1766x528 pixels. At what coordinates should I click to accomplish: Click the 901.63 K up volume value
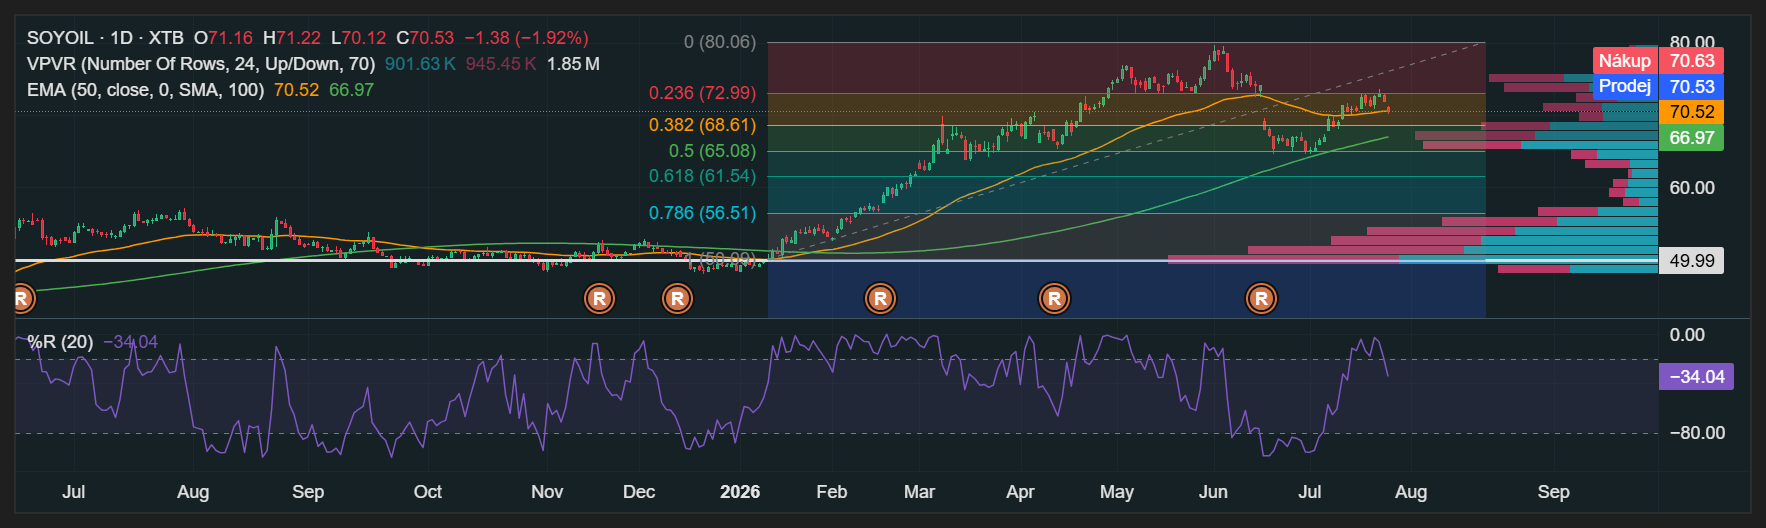click(420, 64)
